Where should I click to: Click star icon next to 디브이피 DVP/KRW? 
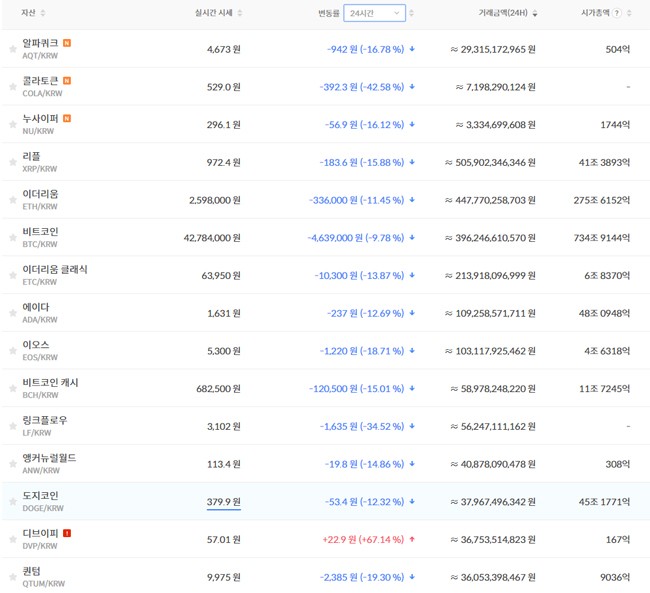coord(13,540)
